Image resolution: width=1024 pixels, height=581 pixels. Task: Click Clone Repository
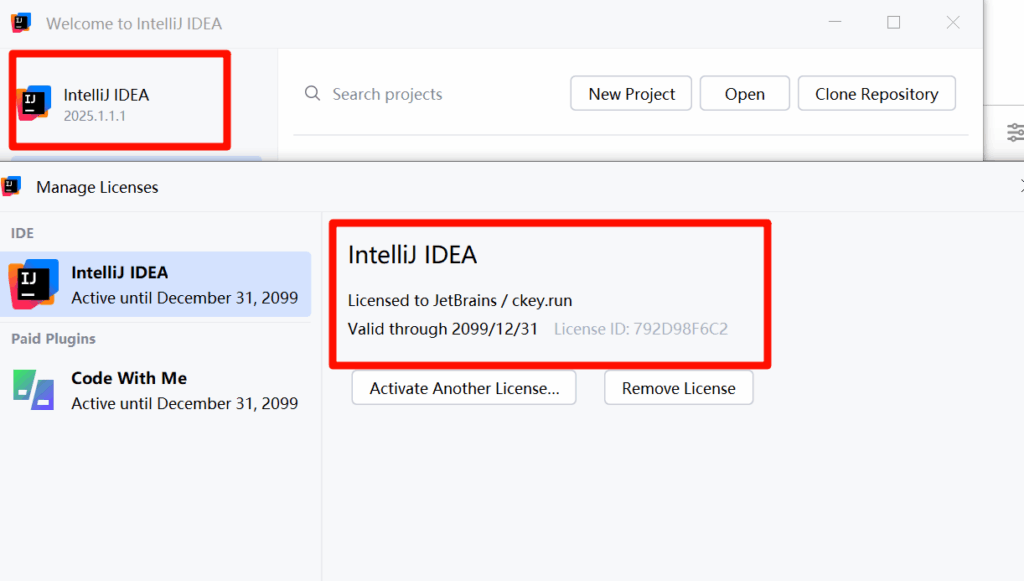876,94
